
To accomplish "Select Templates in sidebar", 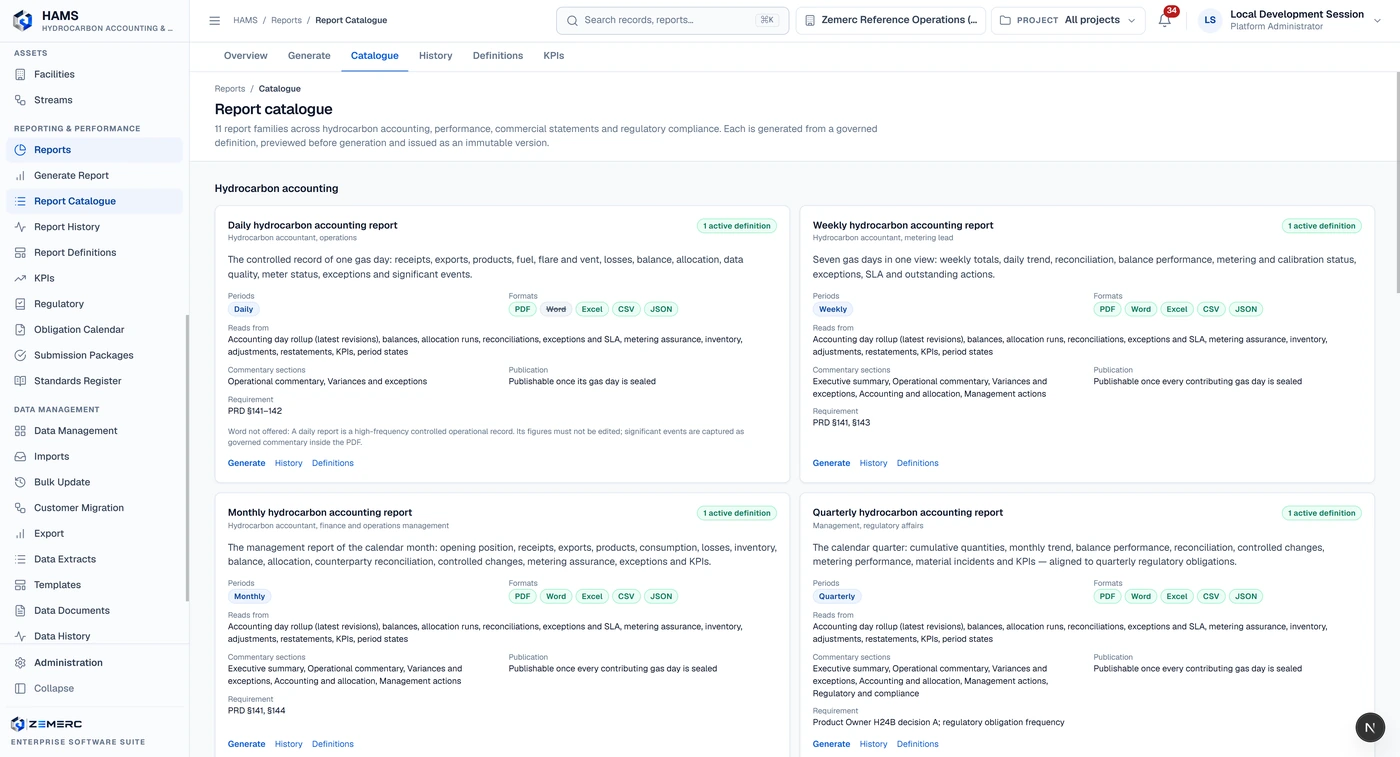I will click(95, 585).
